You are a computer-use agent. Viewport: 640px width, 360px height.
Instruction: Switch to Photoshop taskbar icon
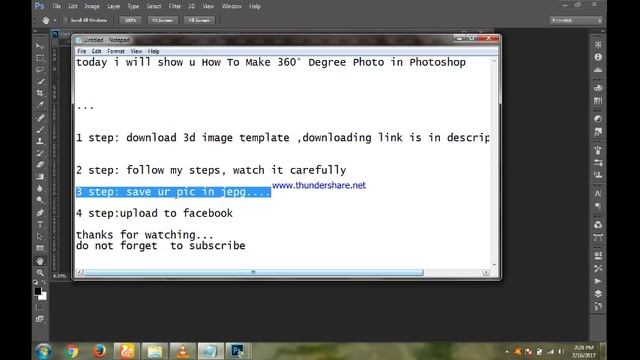point(238,351)
